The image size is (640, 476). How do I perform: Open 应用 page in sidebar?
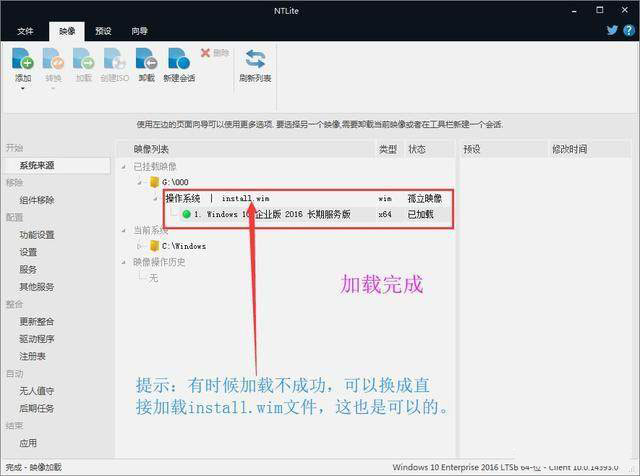click(28, 443)
